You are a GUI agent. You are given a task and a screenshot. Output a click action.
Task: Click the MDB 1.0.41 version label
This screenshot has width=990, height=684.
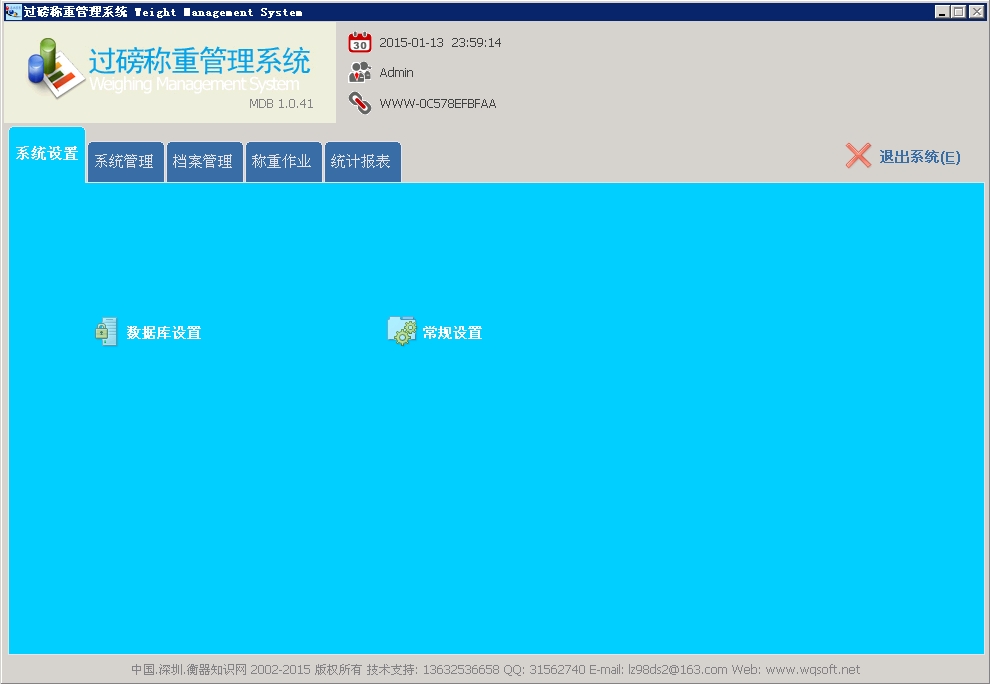coord(281,104)
